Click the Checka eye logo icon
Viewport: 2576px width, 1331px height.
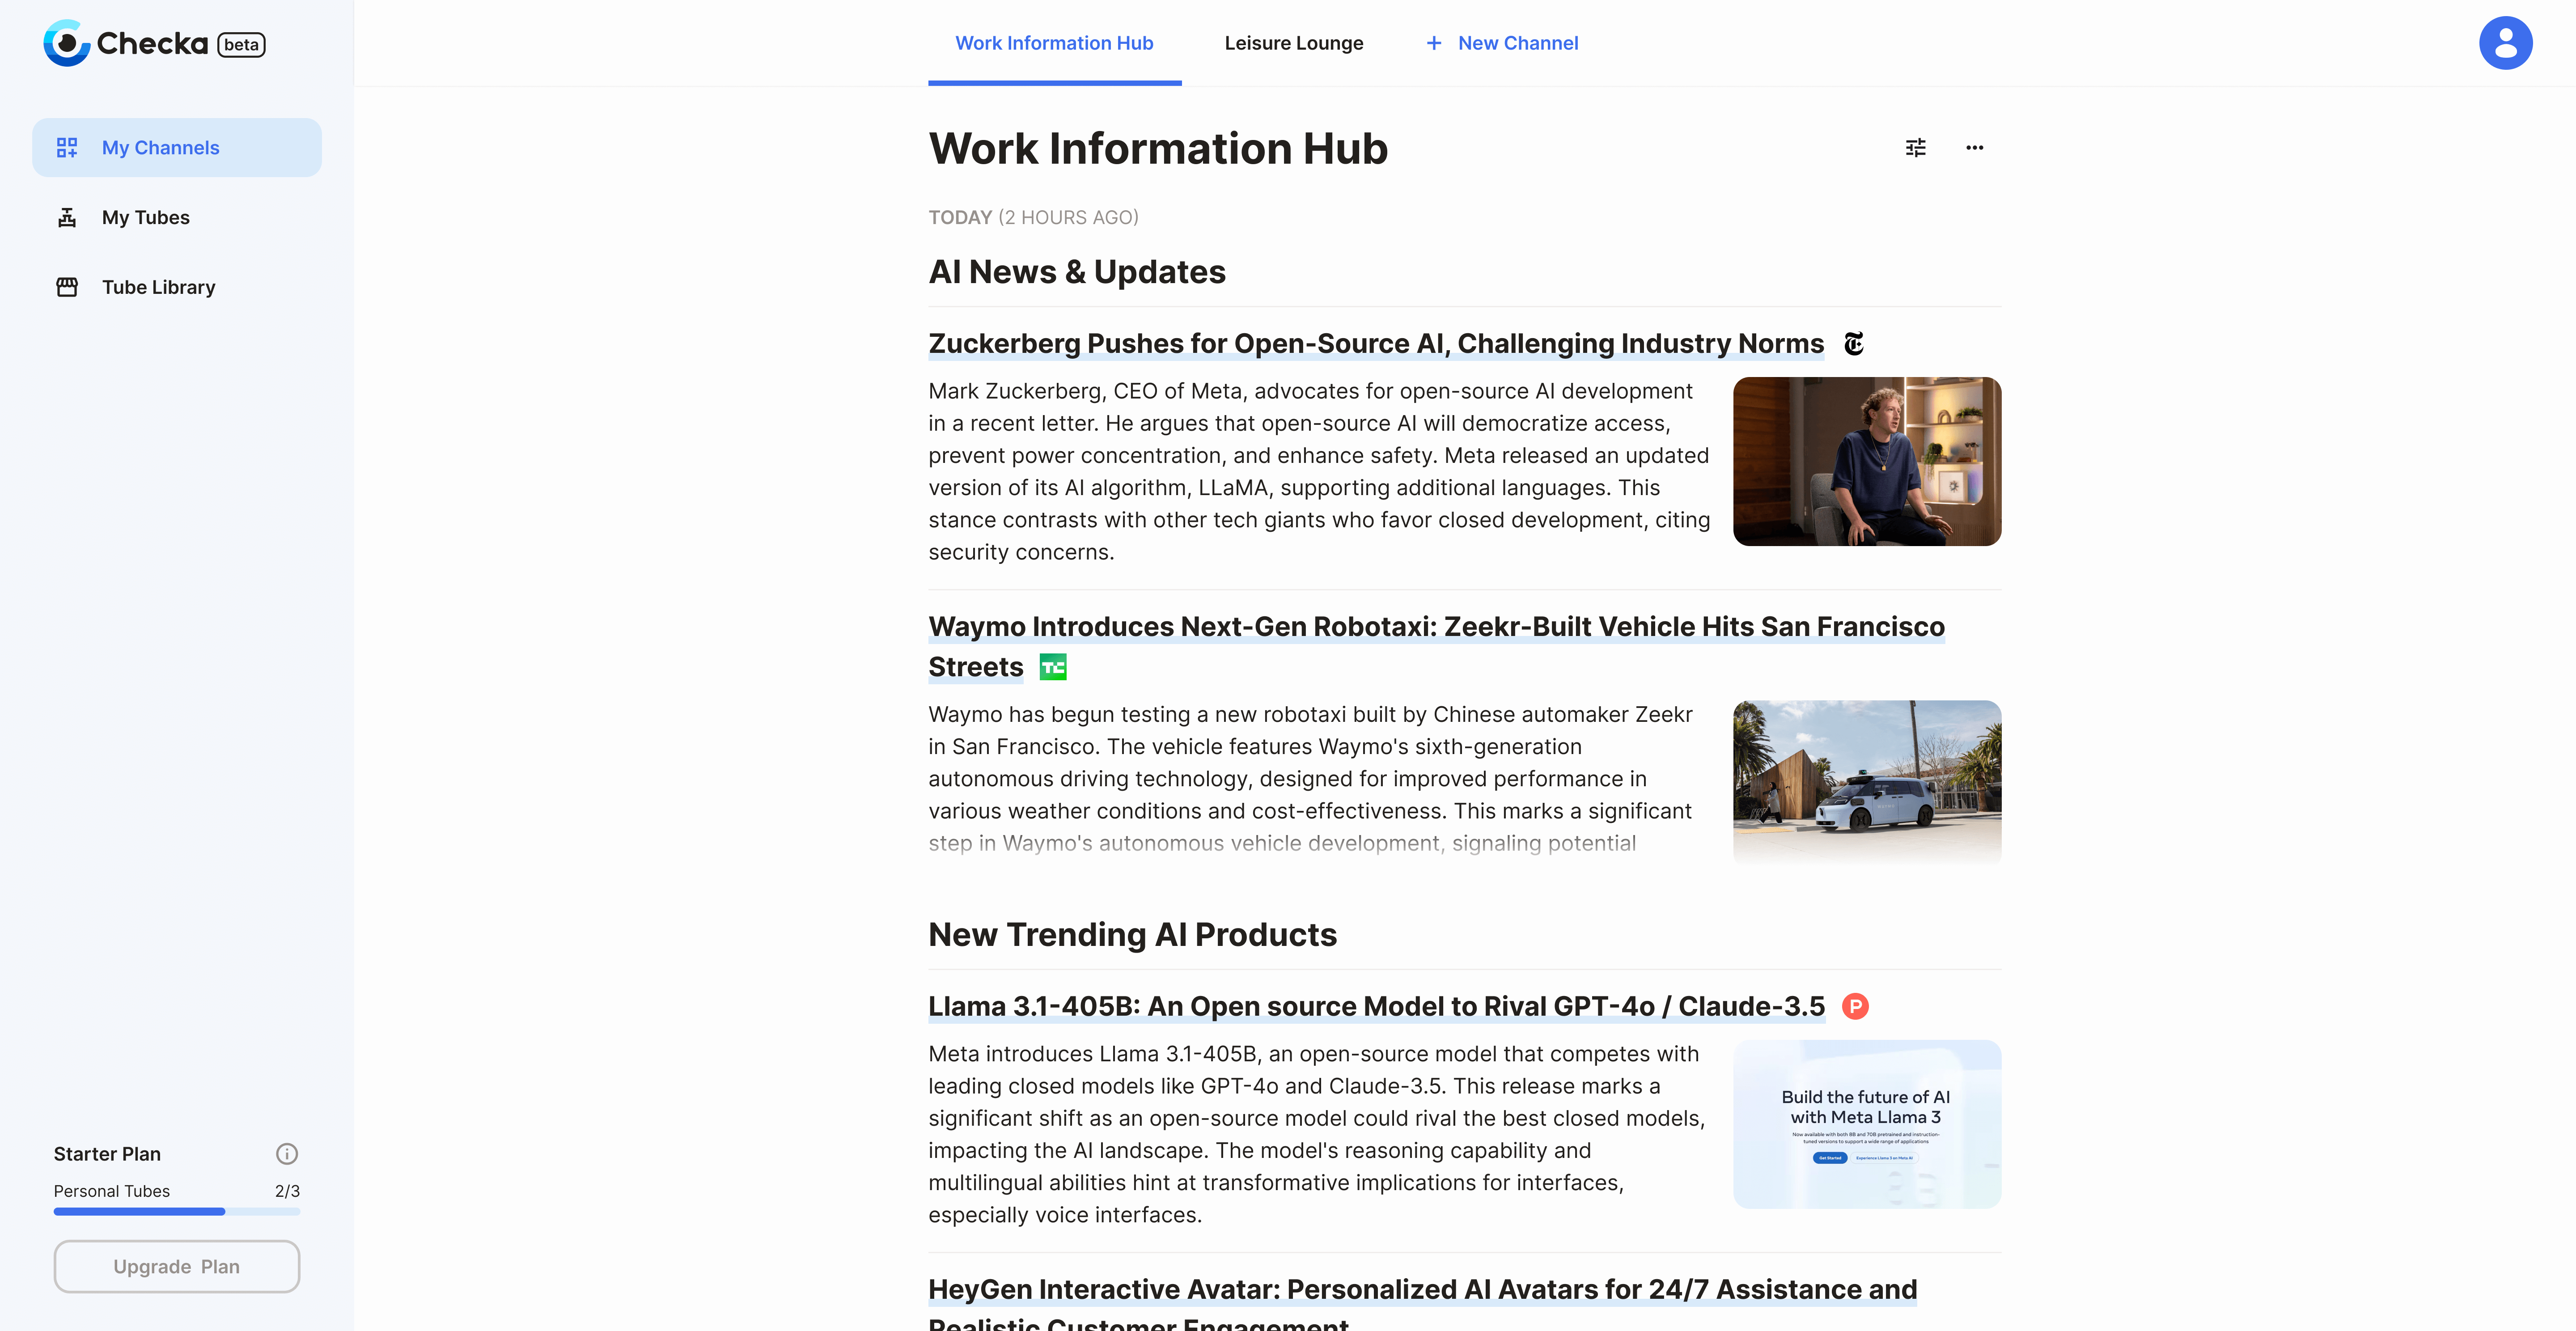click(66, 43)
